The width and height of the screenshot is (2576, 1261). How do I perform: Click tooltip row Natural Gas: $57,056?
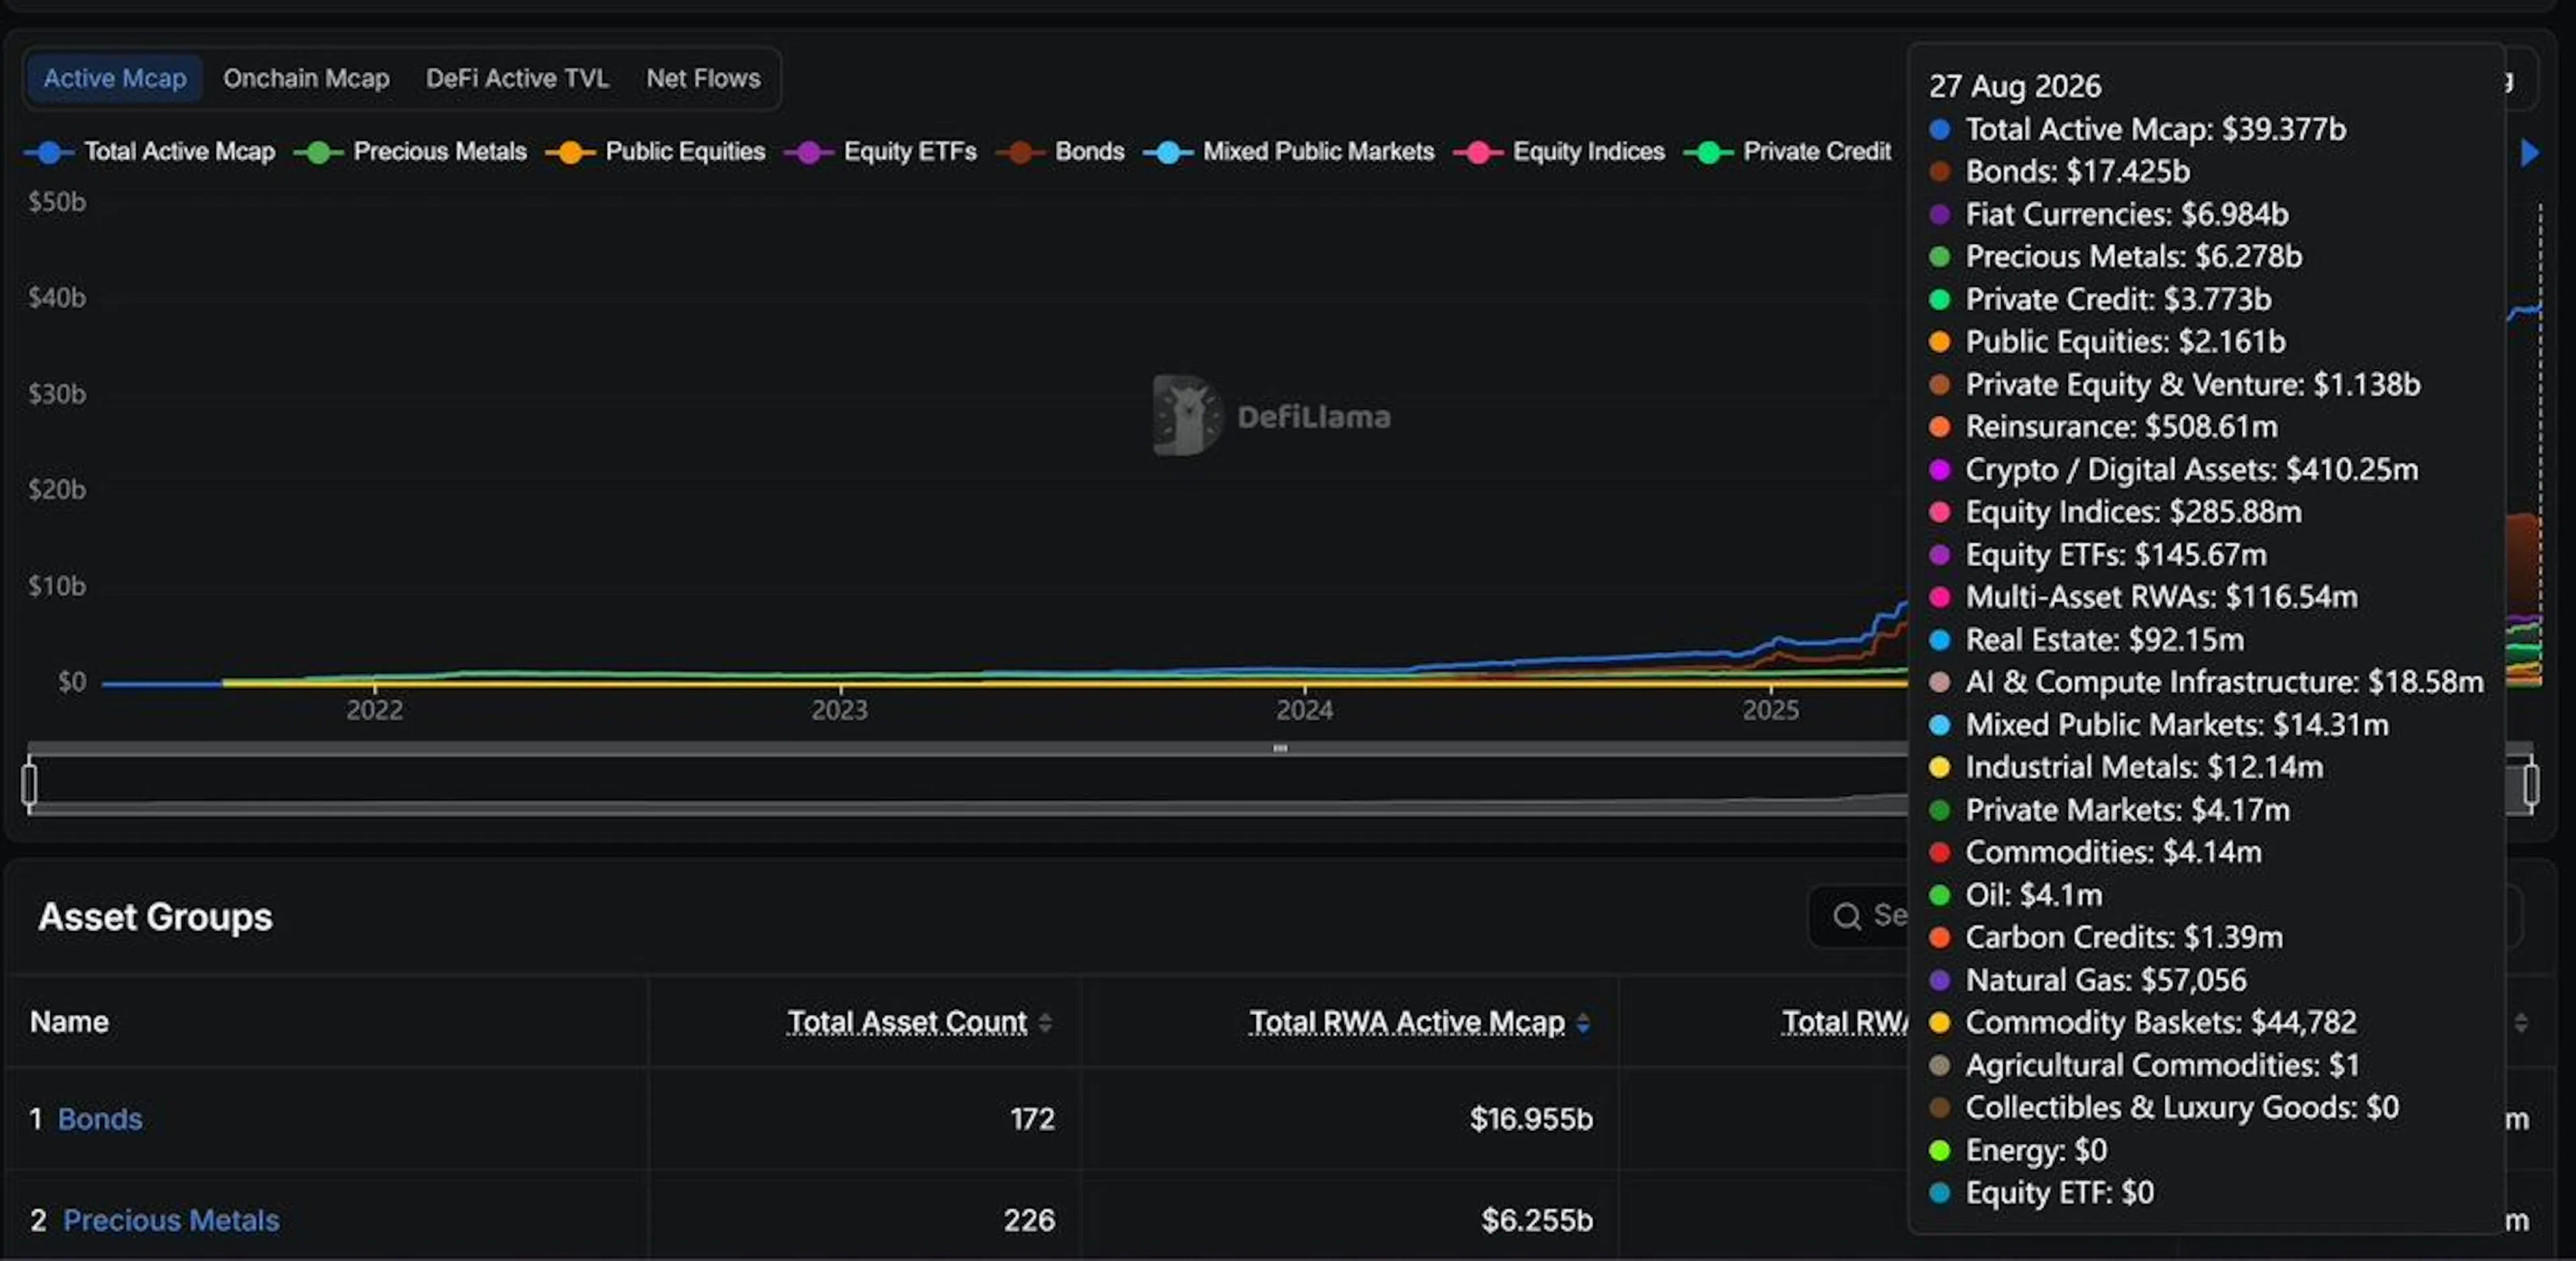click(x=2088, y=980)
